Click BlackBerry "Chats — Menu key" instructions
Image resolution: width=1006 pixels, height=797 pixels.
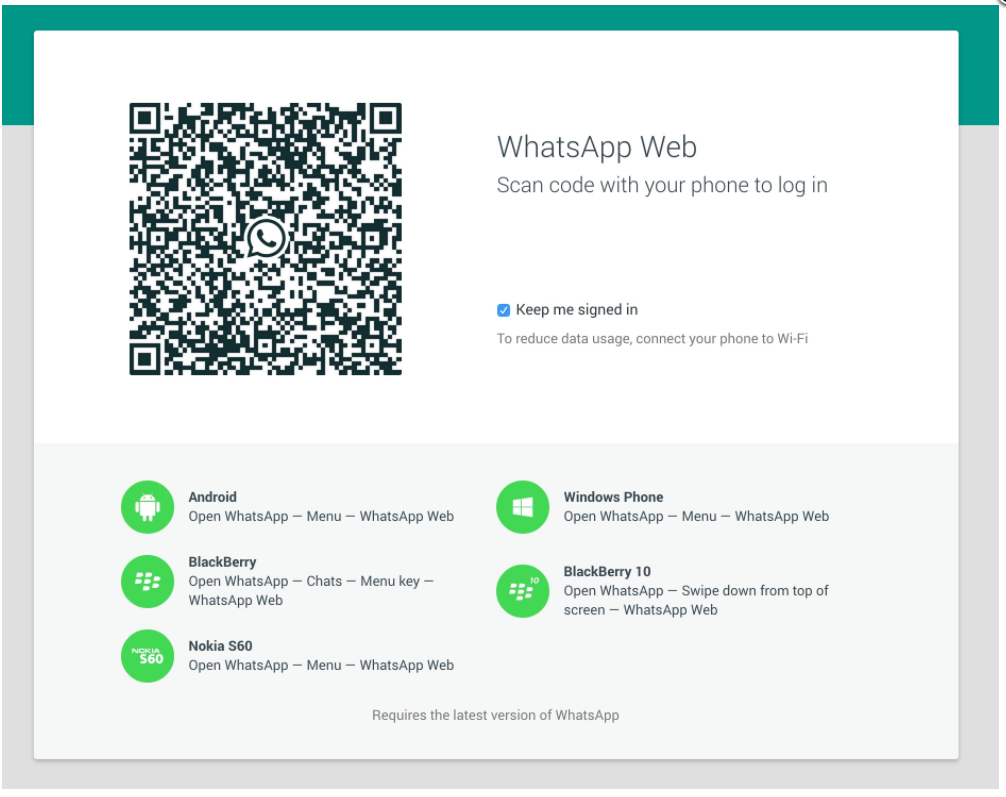(311, 590)
